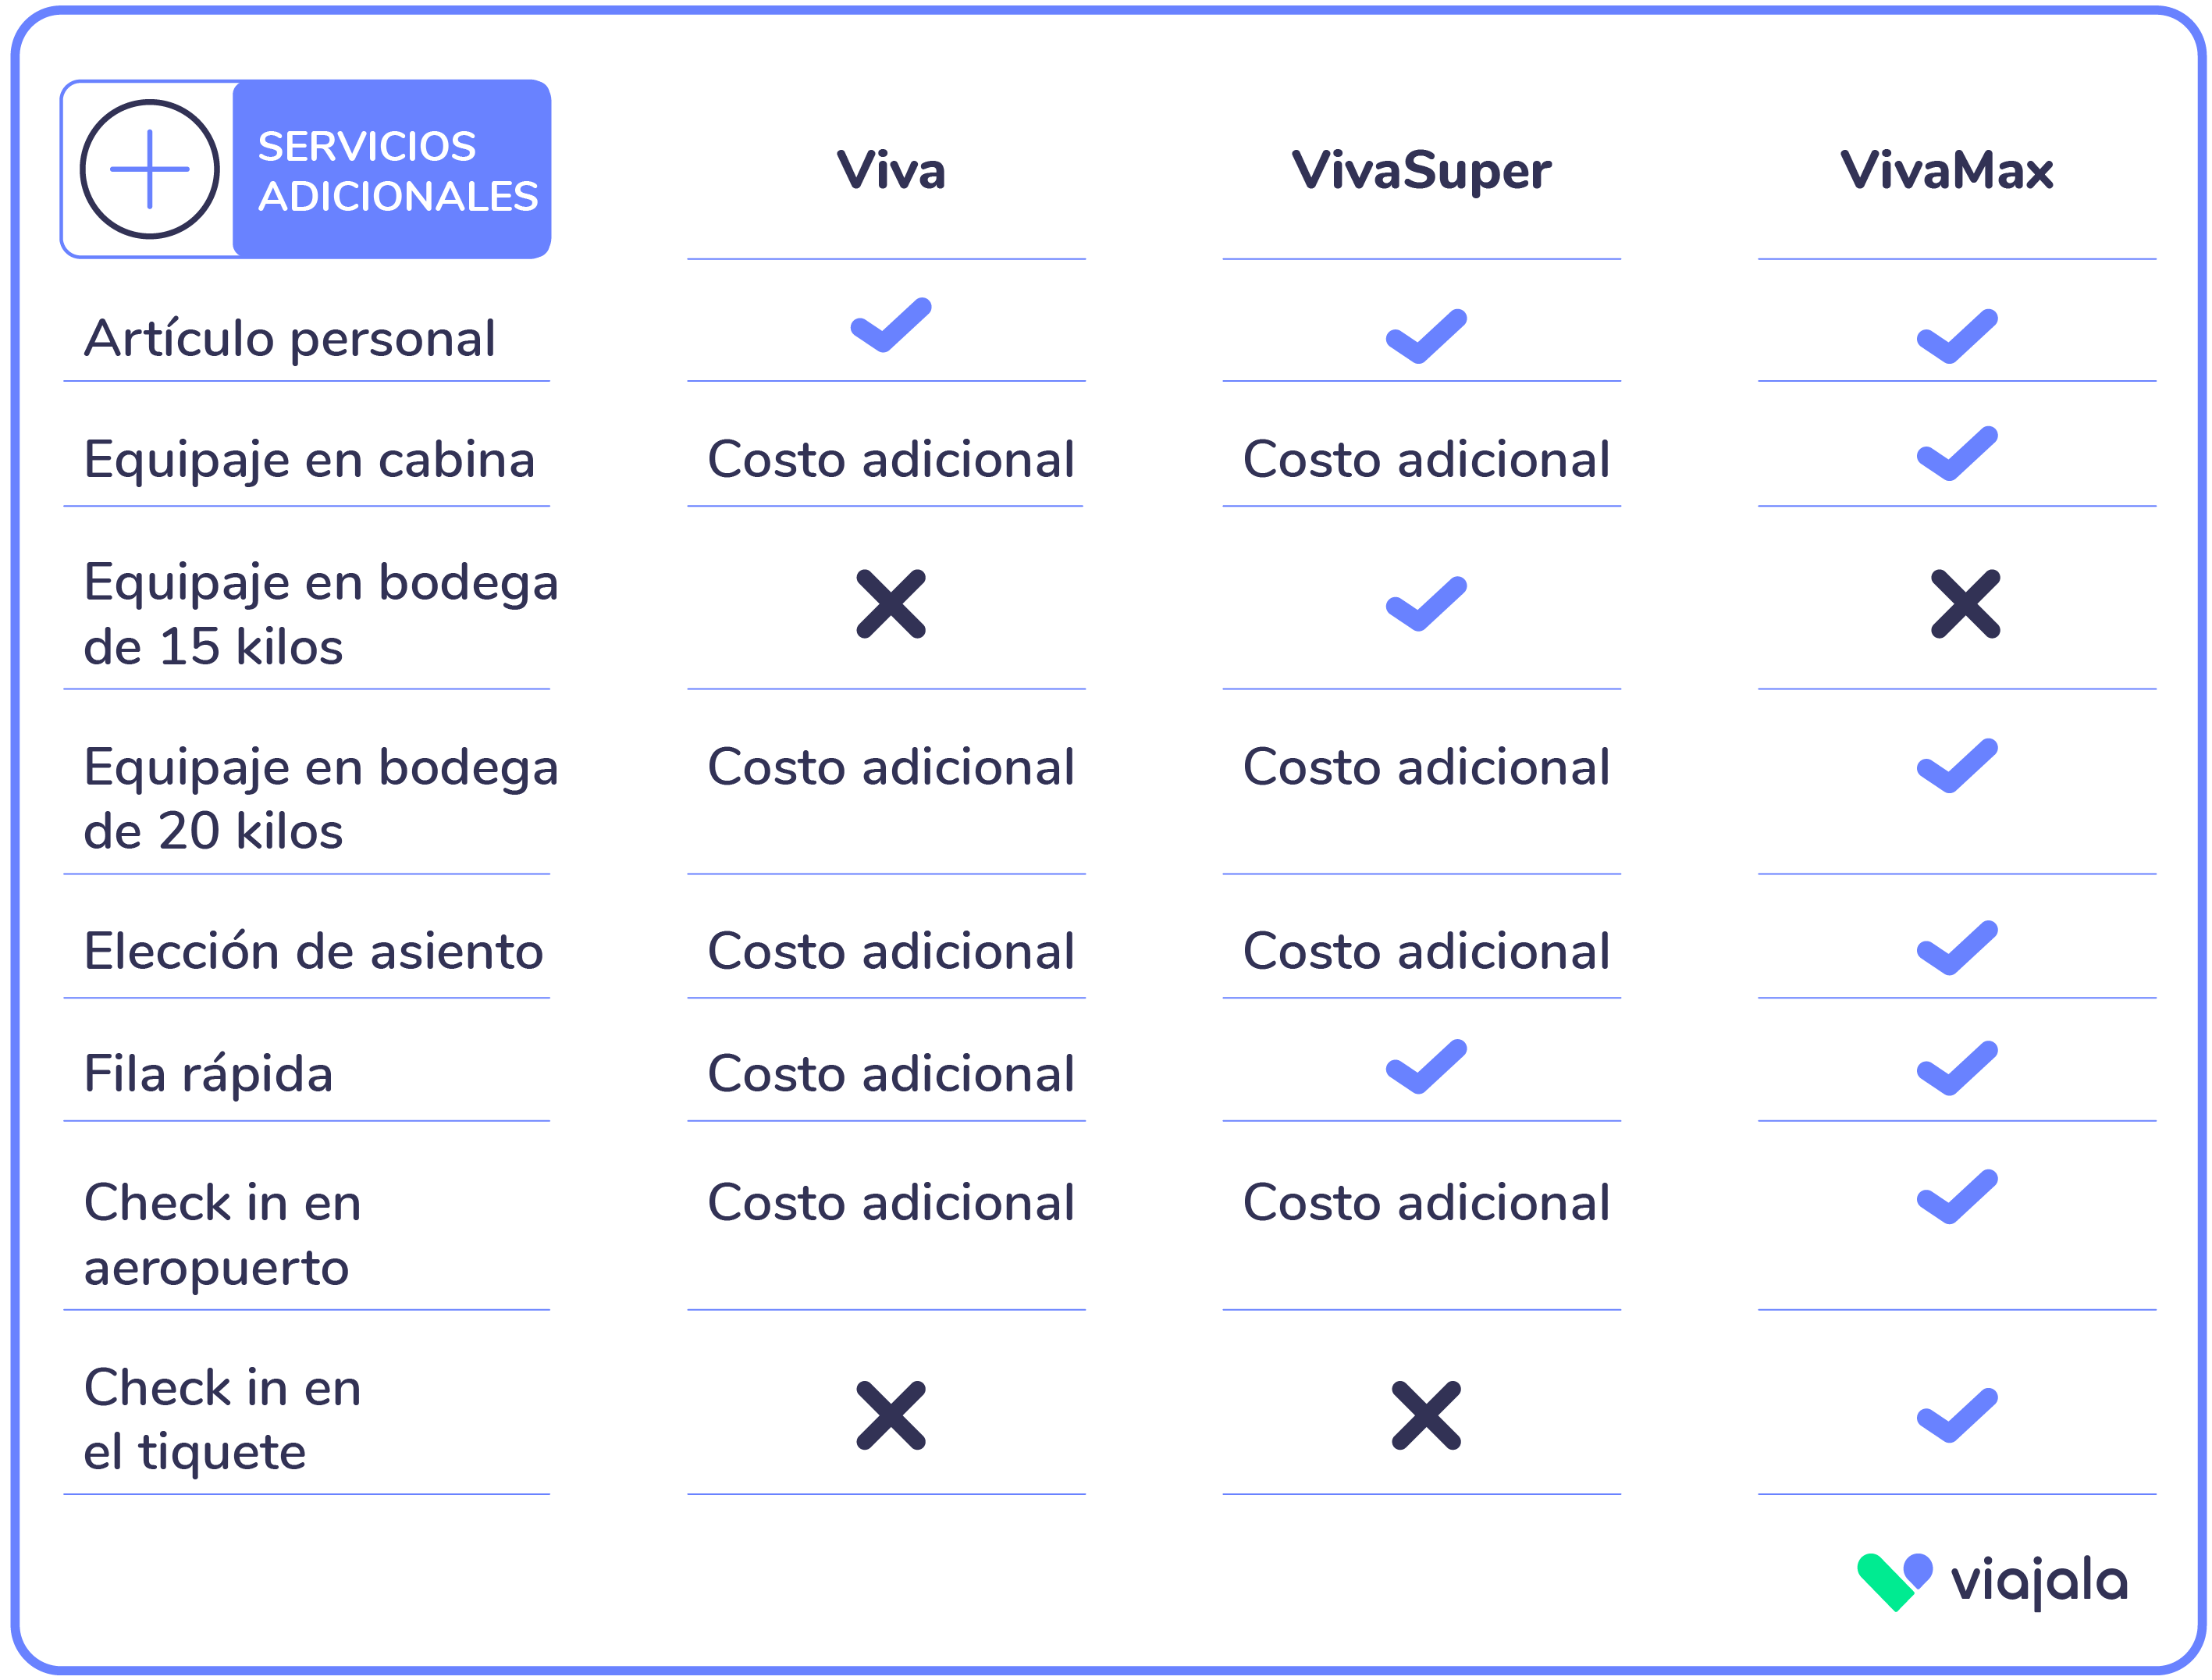Click the plus circle icon beside Servicios Adicionales
The width and height of the screenshot is (2212, 1680).
[x=150, y=169]
